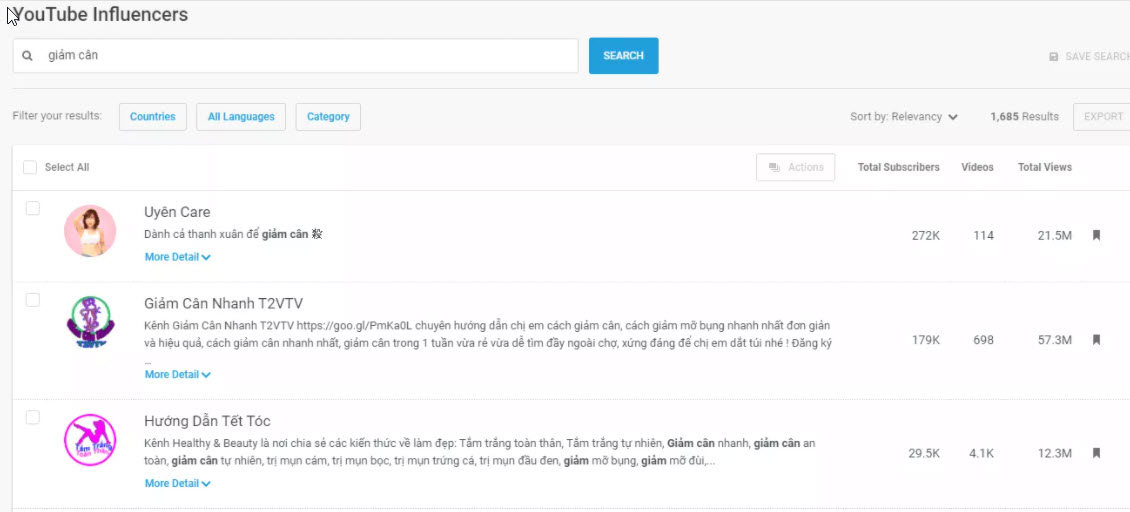The width and height of the screenshot is (1130, 512).
Task: Select the Hướng Dẫn Tết Tóc row checkbox
Action: pos(33,417)
